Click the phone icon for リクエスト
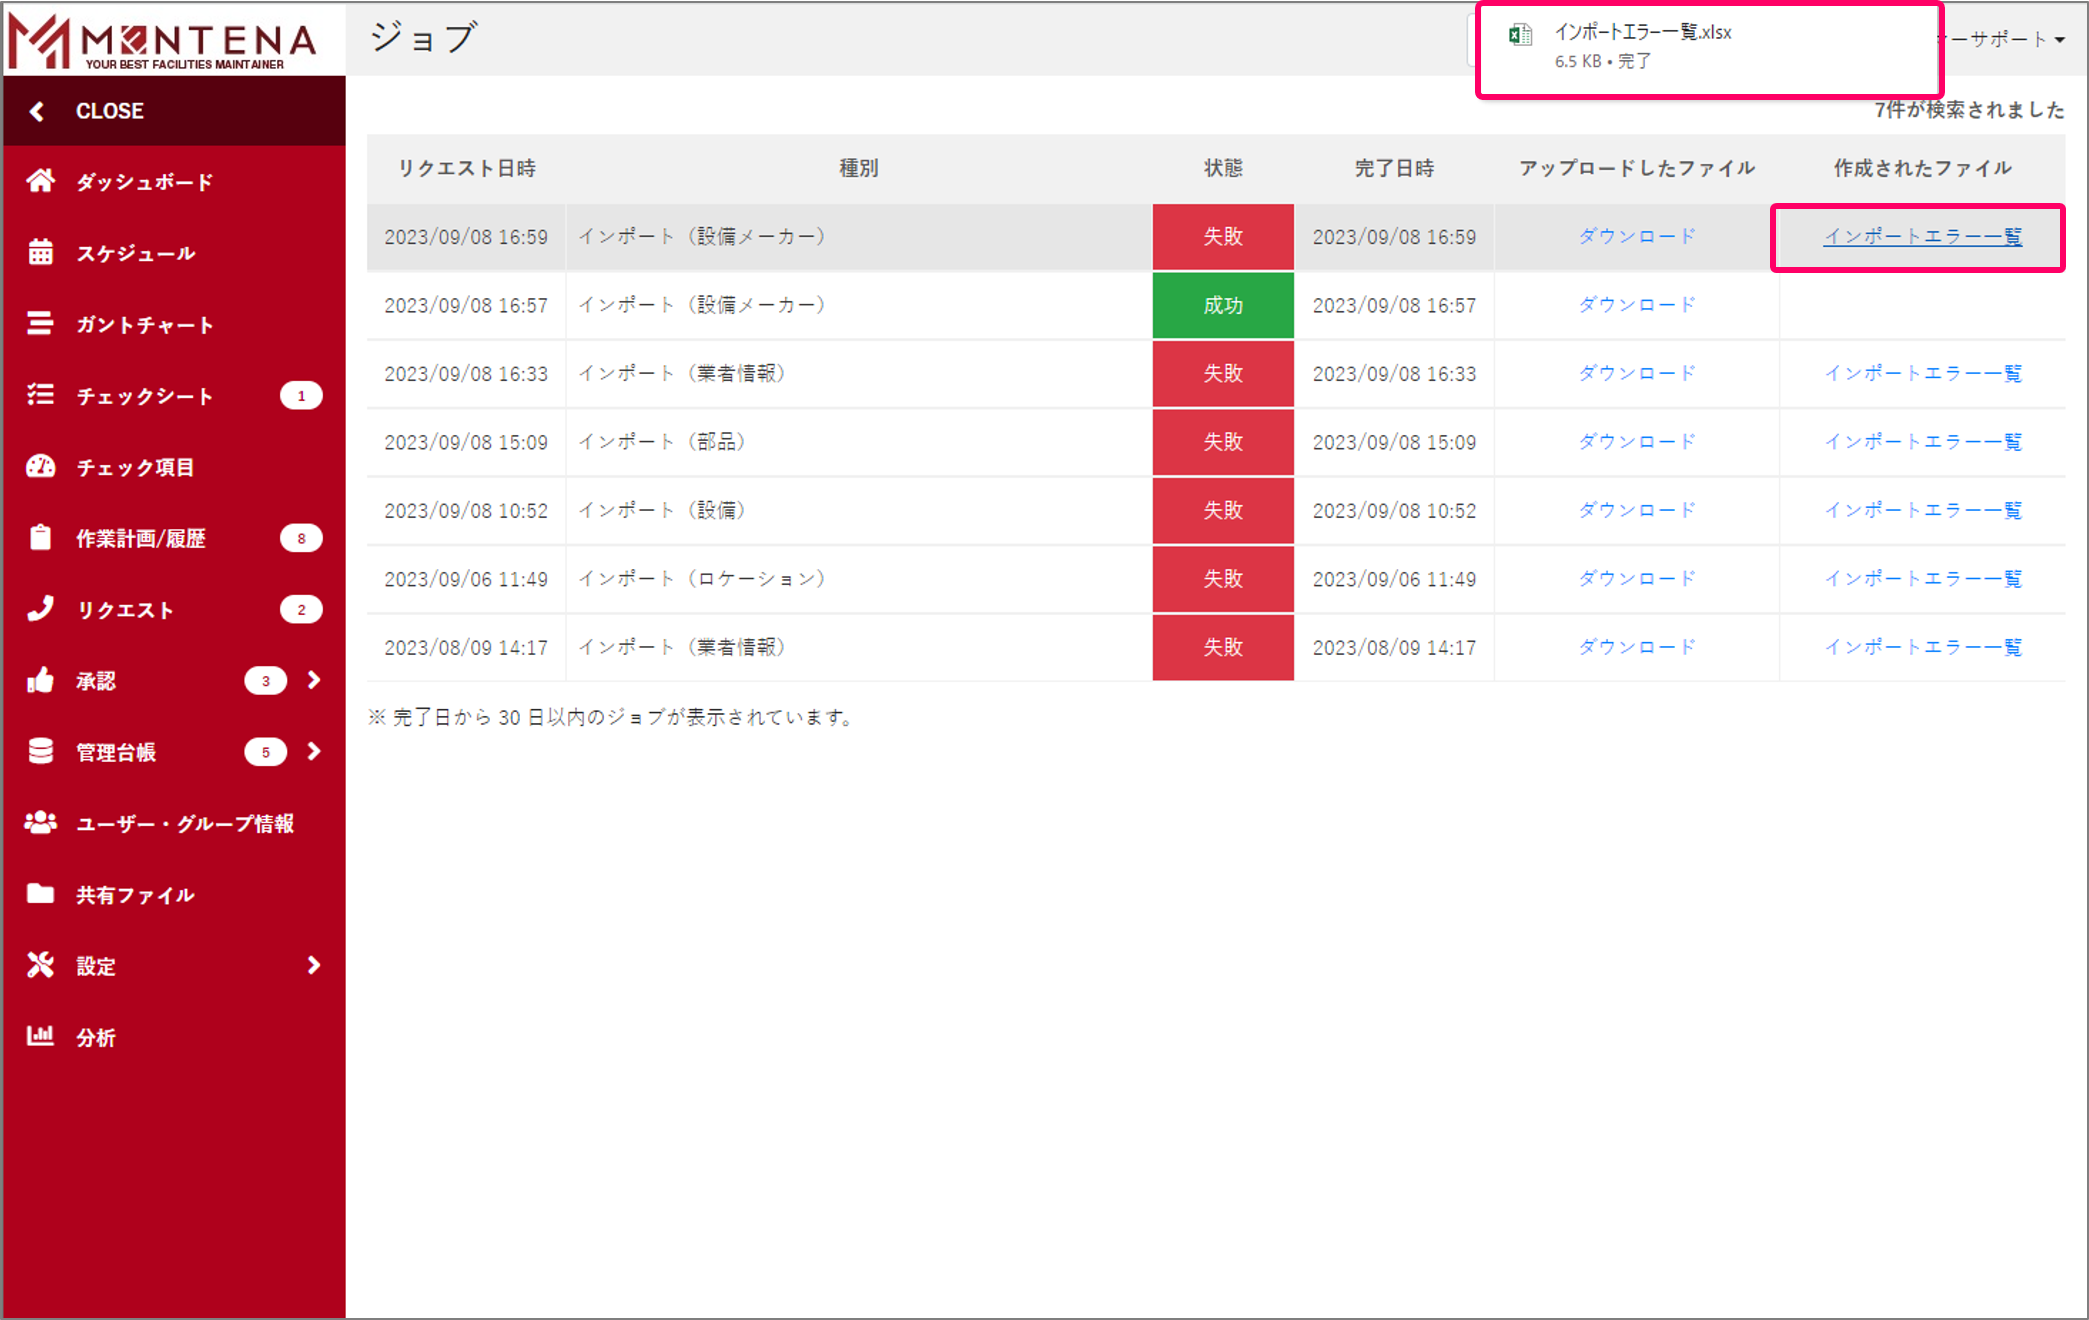Image resolution: width=2089 pixels, height=1320 pixels. coord(40,609)
